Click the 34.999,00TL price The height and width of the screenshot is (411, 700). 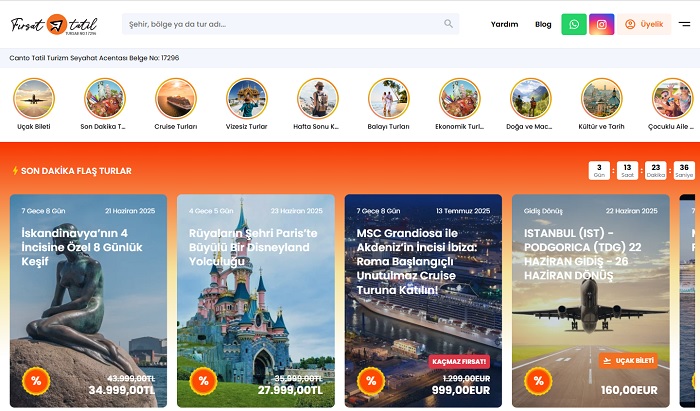[122, 390]
